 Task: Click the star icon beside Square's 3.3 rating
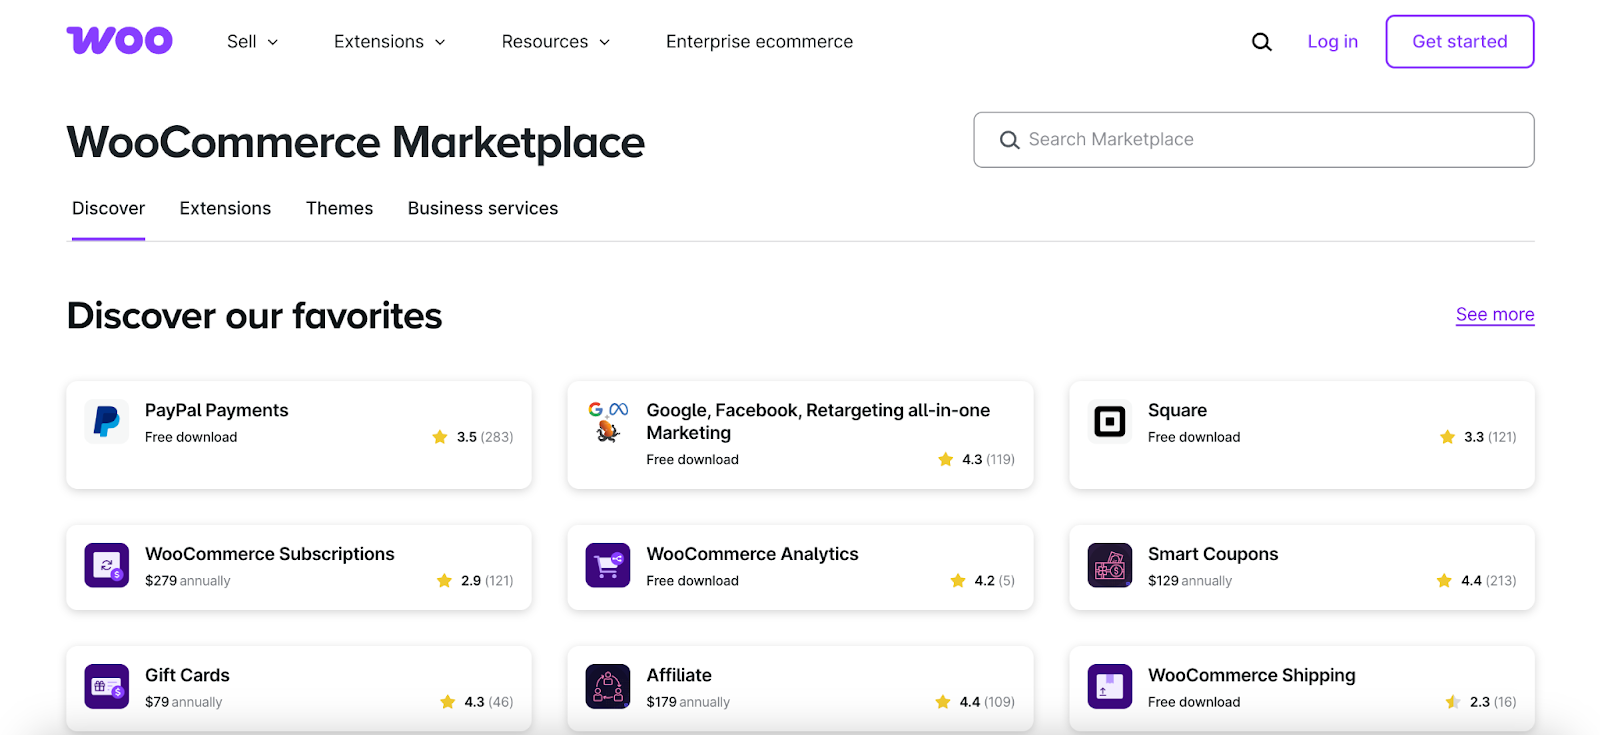coord(1447,437)
